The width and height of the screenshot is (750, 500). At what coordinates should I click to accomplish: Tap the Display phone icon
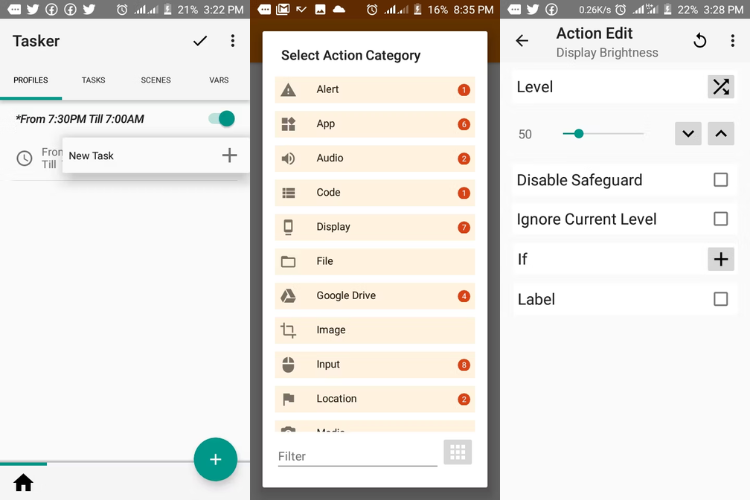[288, 227]
